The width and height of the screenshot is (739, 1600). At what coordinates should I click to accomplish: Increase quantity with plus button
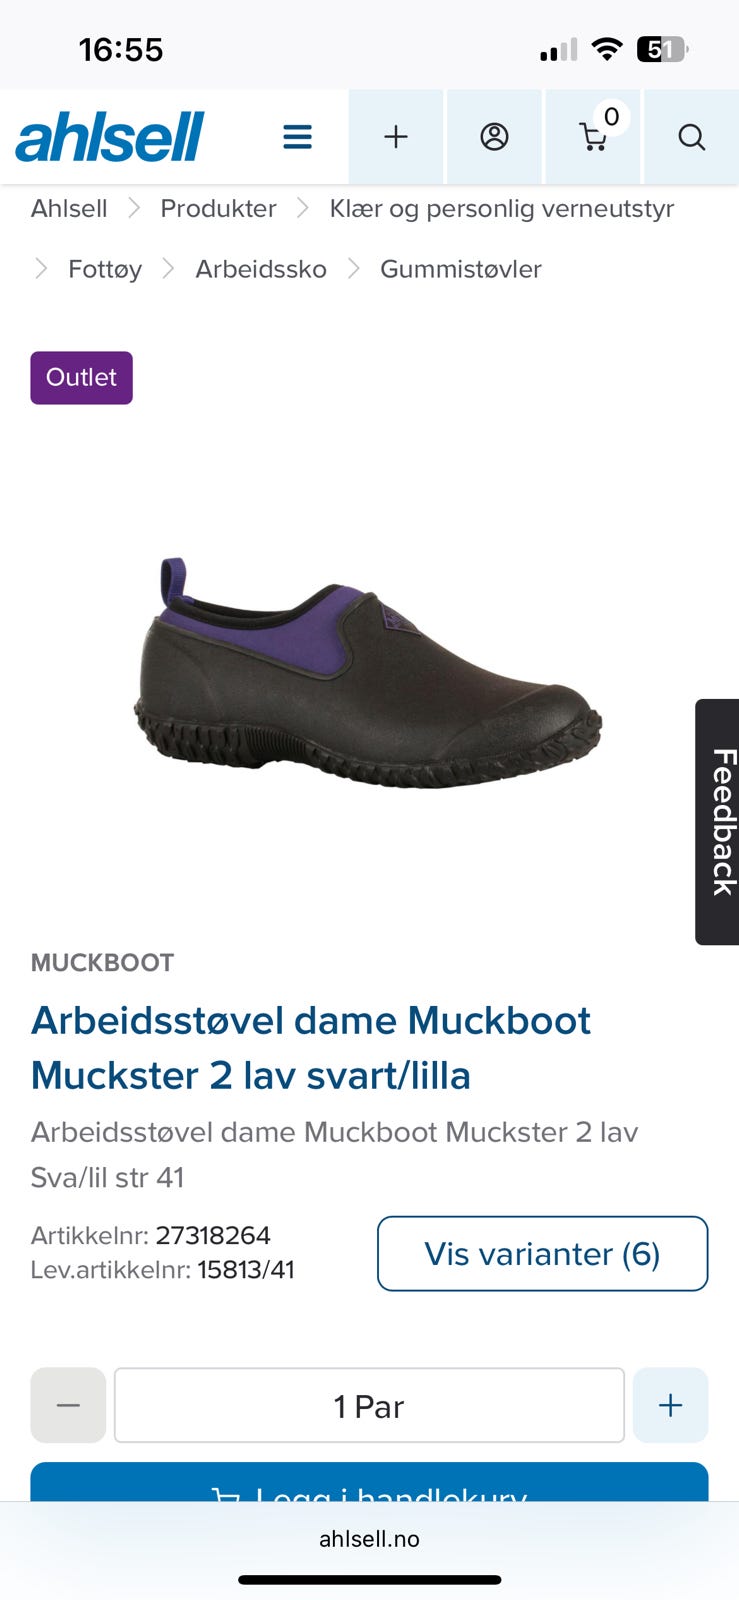tap(671, 1405)
